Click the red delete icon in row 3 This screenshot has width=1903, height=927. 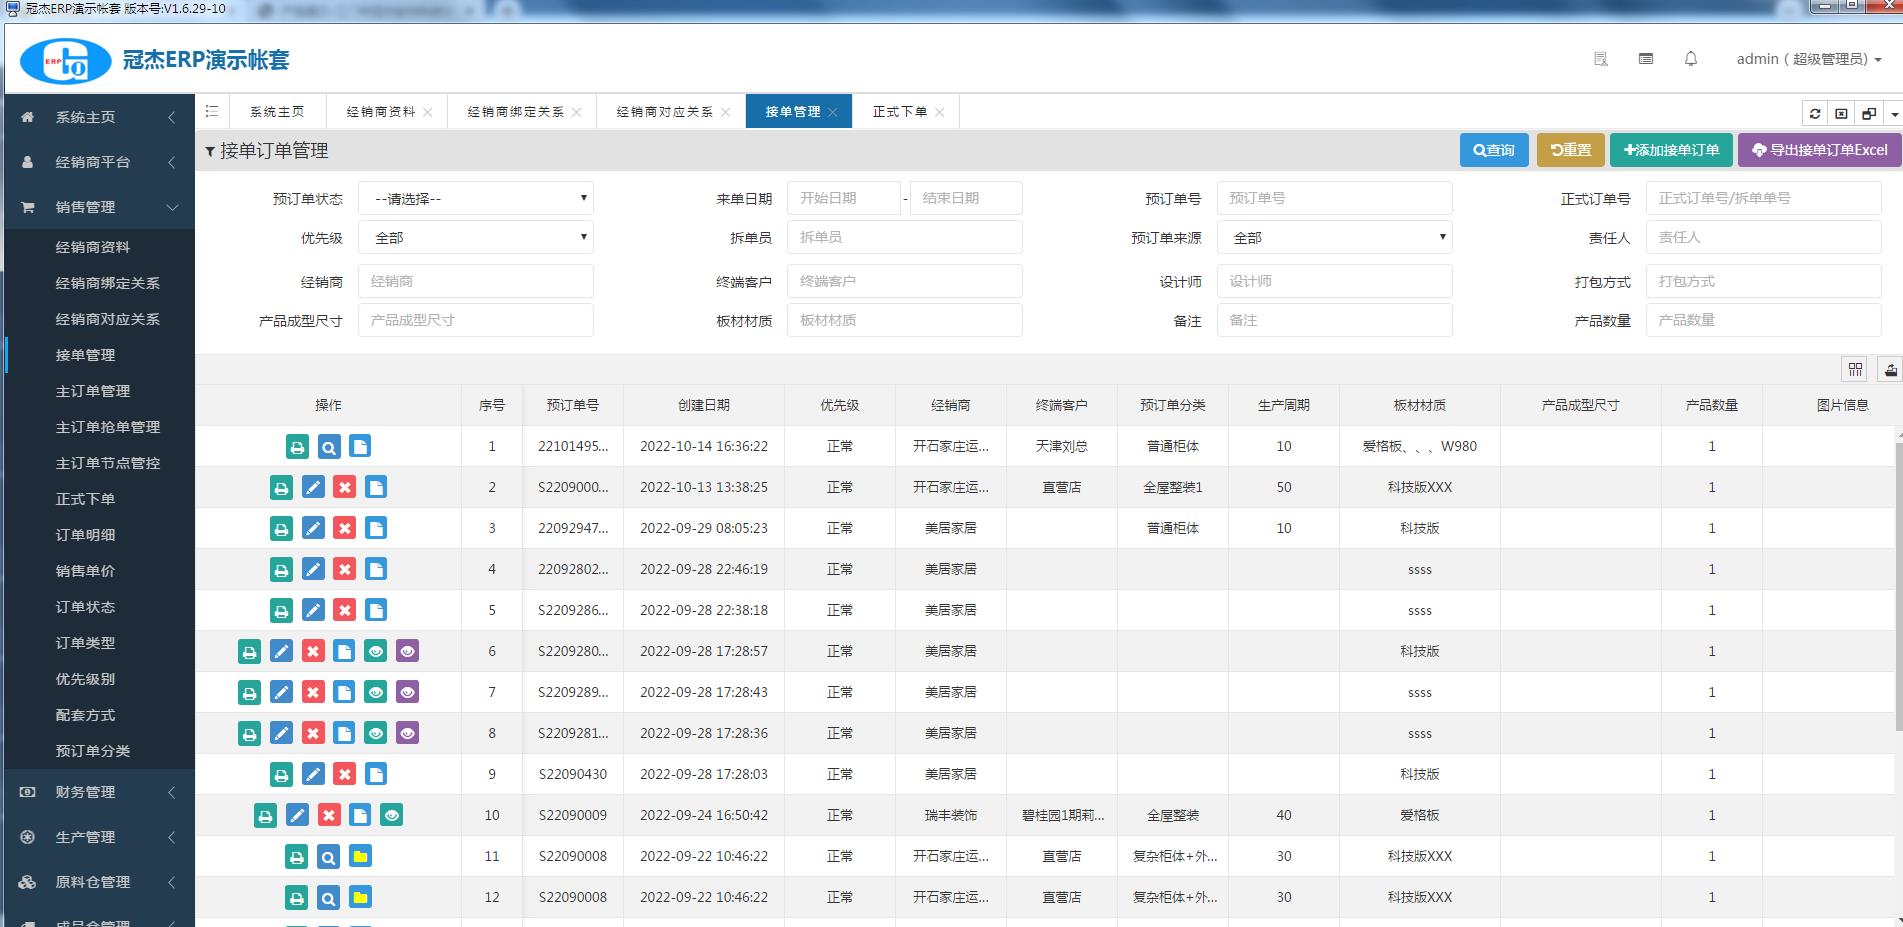pyautogui.click(x=345, y=529)
